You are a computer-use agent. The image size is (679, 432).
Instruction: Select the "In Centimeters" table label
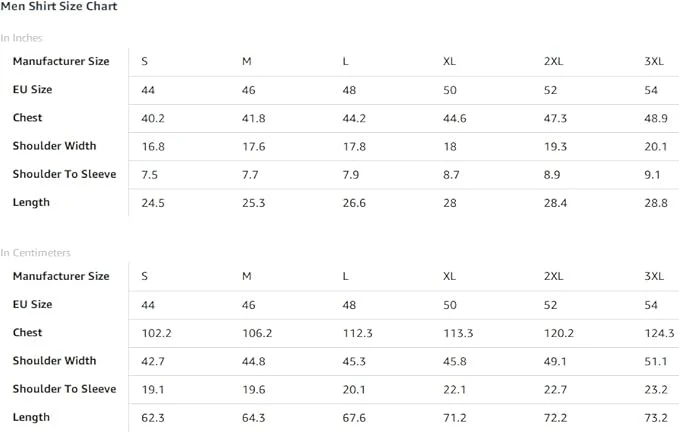(35, 253)
